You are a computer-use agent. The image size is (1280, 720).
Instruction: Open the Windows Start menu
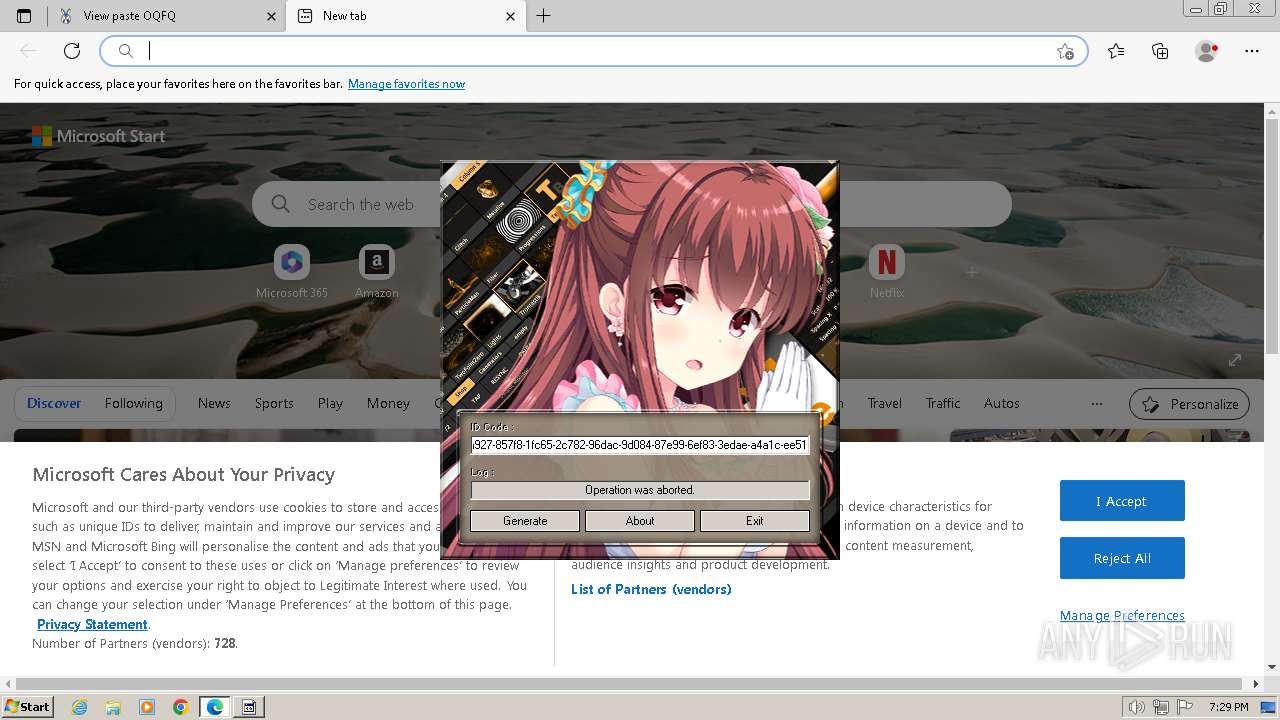click(x=27, y=707)
